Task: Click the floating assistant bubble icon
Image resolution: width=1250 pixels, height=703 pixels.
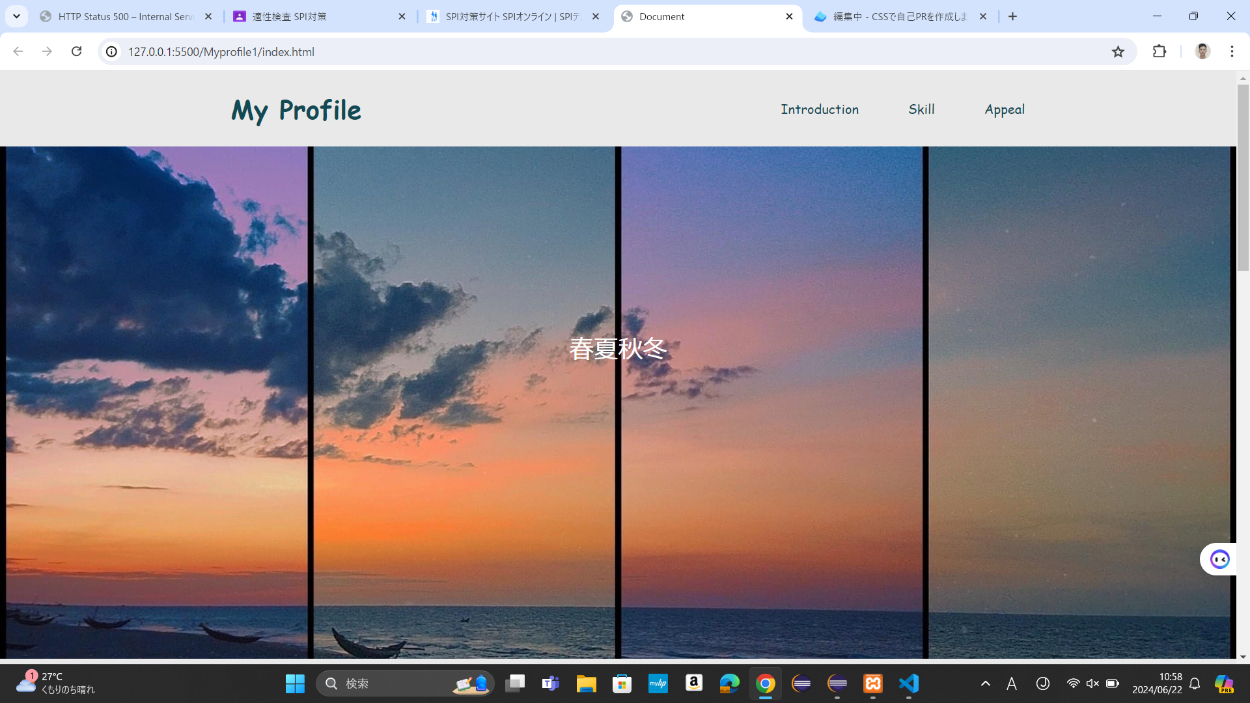Action: (1219, 559)
